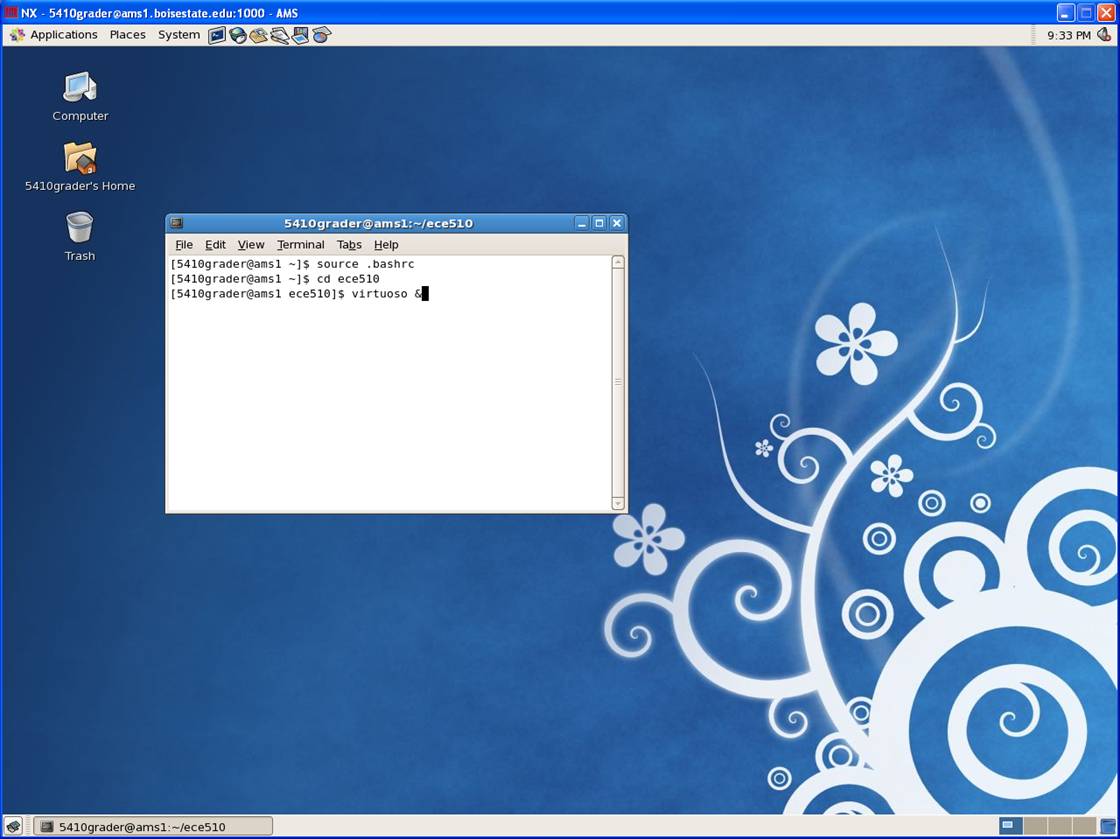Open the Trash desktop icon

[80, 229]
